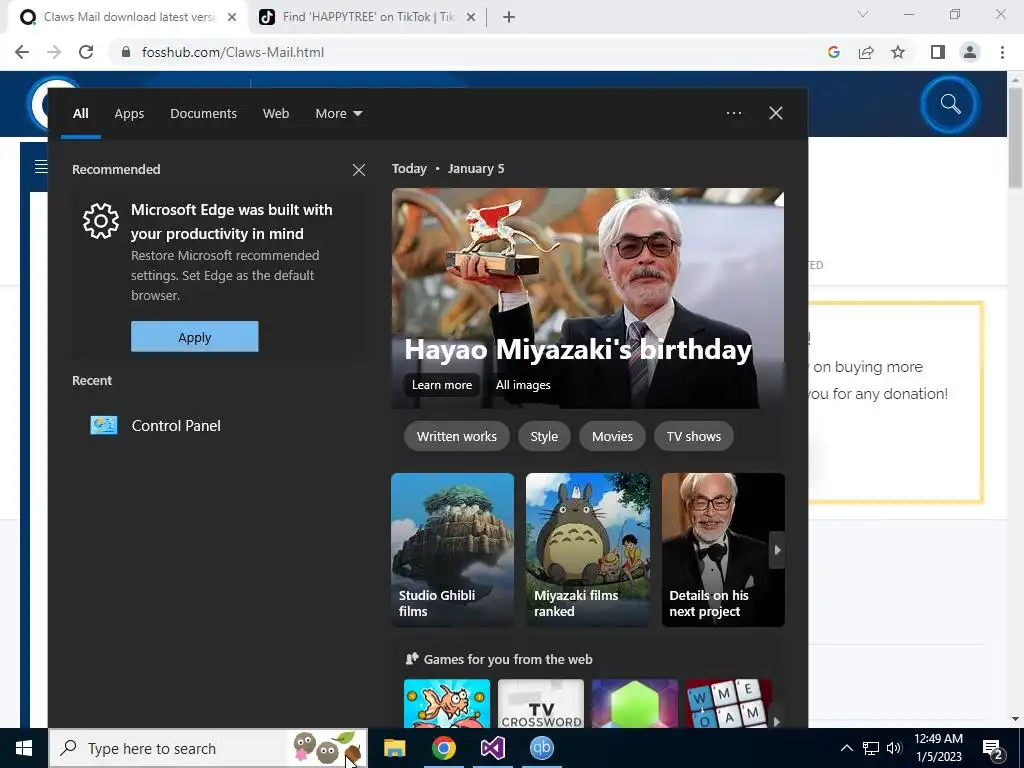Bookmark page with the star icon
This screenshot has width=1024, height=768.
tap(898, 52)
